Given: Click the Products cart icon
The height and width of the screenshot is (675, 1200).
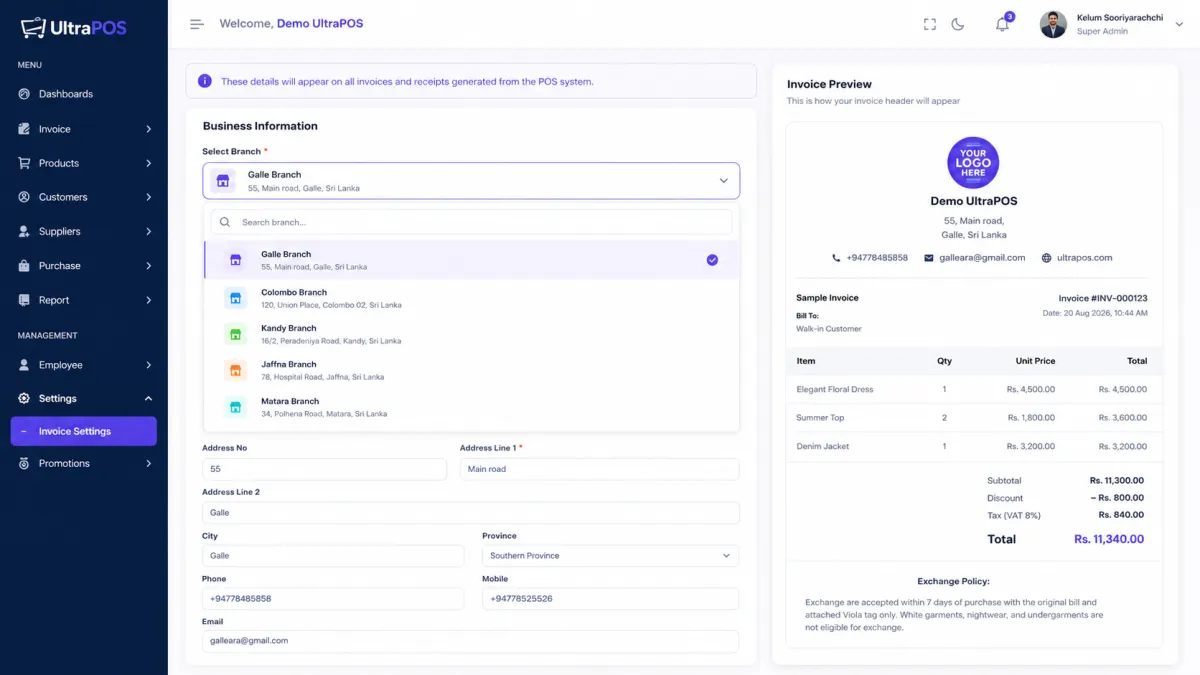Looking at the screenshot, I should [x=24, y=163].
